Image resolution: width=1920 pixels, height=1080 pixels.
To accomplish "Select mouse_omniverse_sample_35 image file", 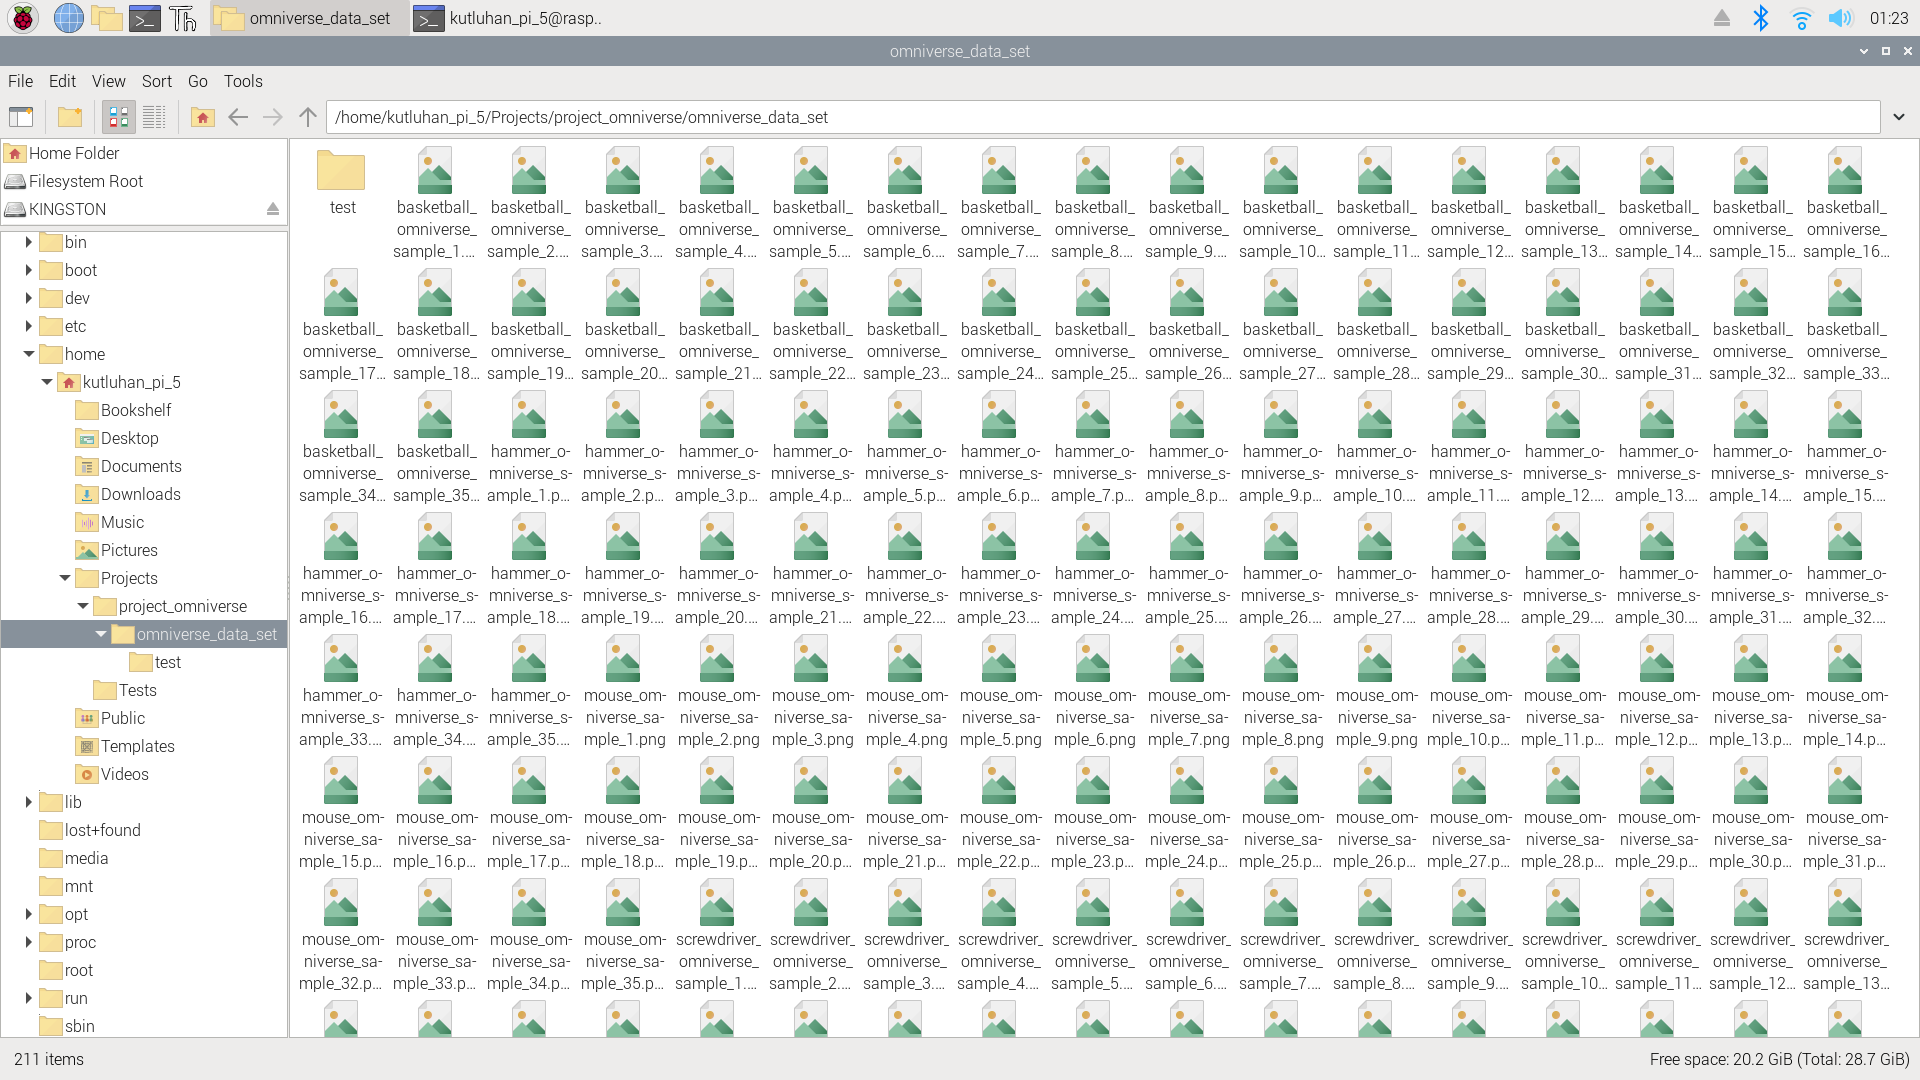I will coord(623,936).
